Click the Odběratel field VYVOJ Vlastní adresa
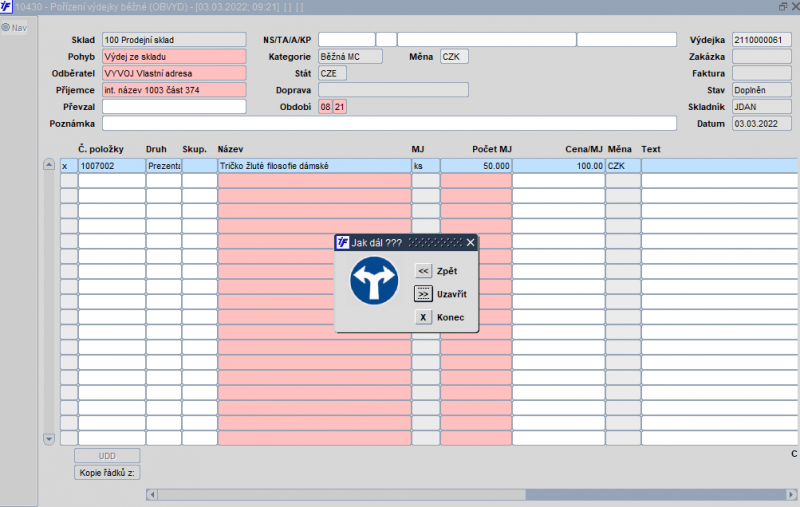800x507 pixels. tap(174, 73)
